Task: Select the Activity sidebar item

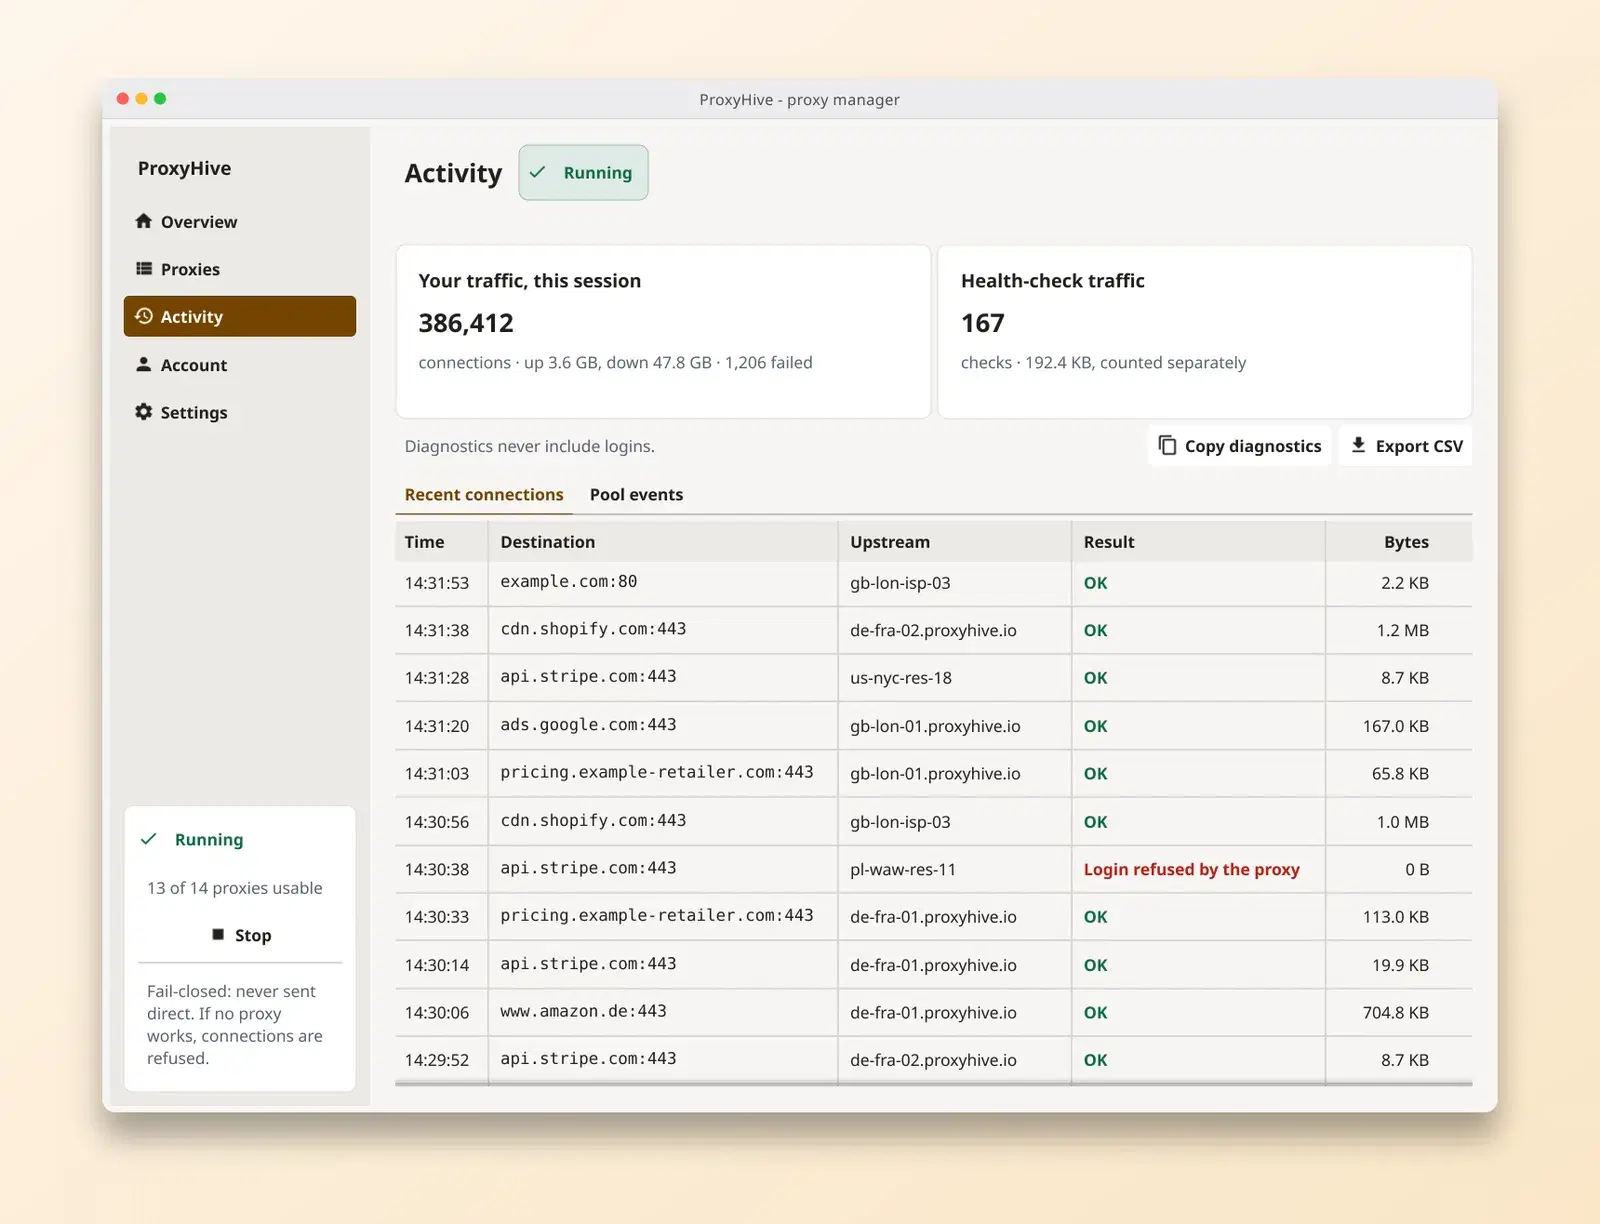Action: pyautogui.click(x=240, y=316)
